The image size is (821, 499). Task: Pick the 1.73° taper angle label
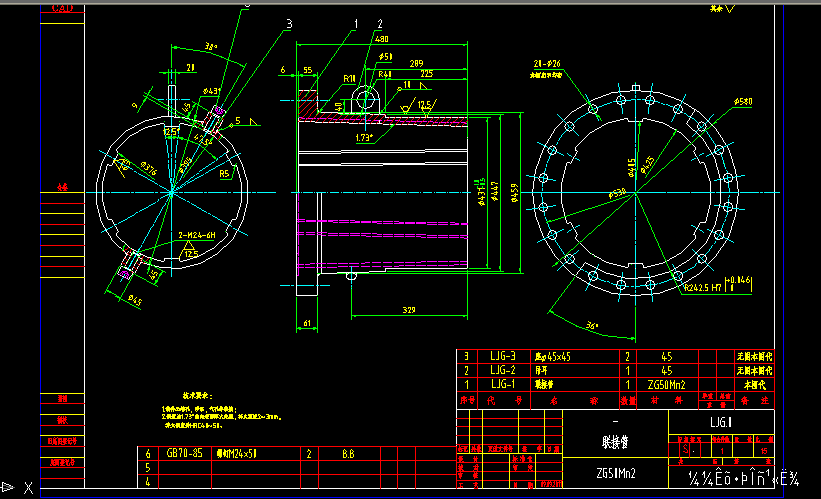pos(365,137)
